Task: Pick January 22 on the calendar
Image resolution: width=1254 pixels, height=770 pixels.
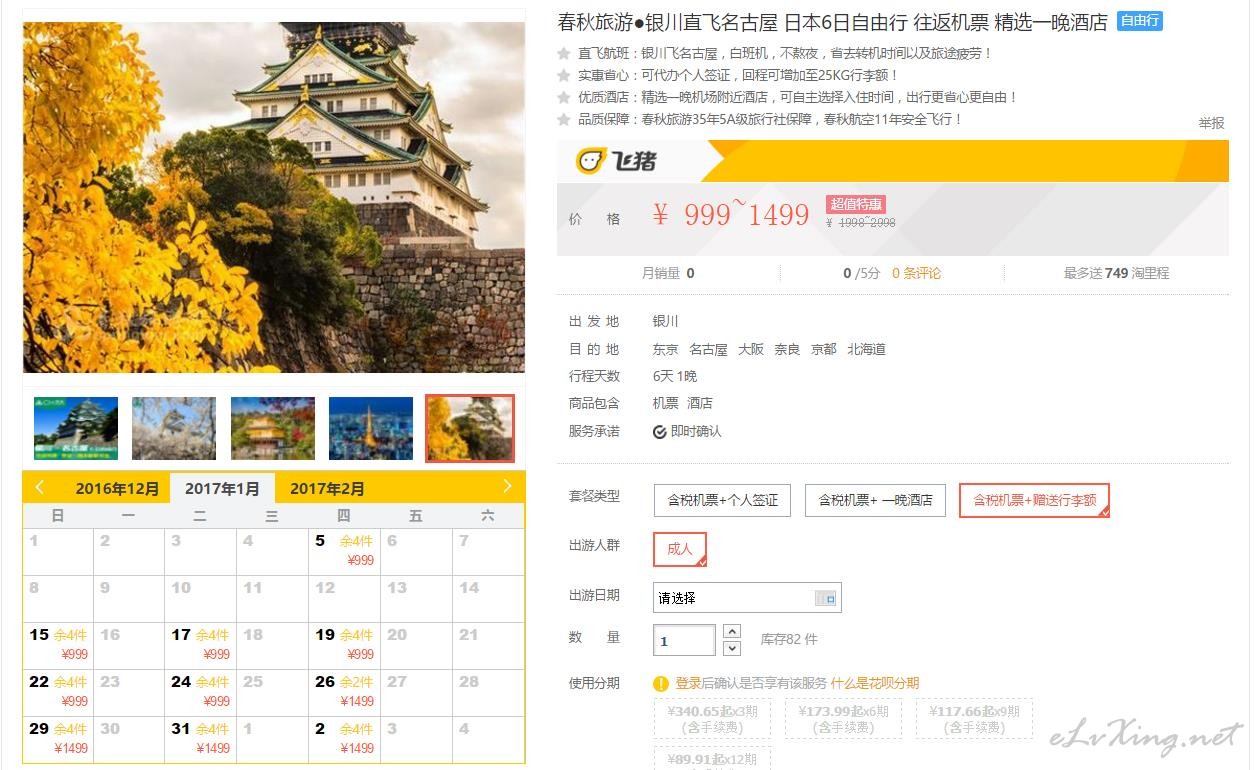Action: pyautogui.click(x=59, y=692)
